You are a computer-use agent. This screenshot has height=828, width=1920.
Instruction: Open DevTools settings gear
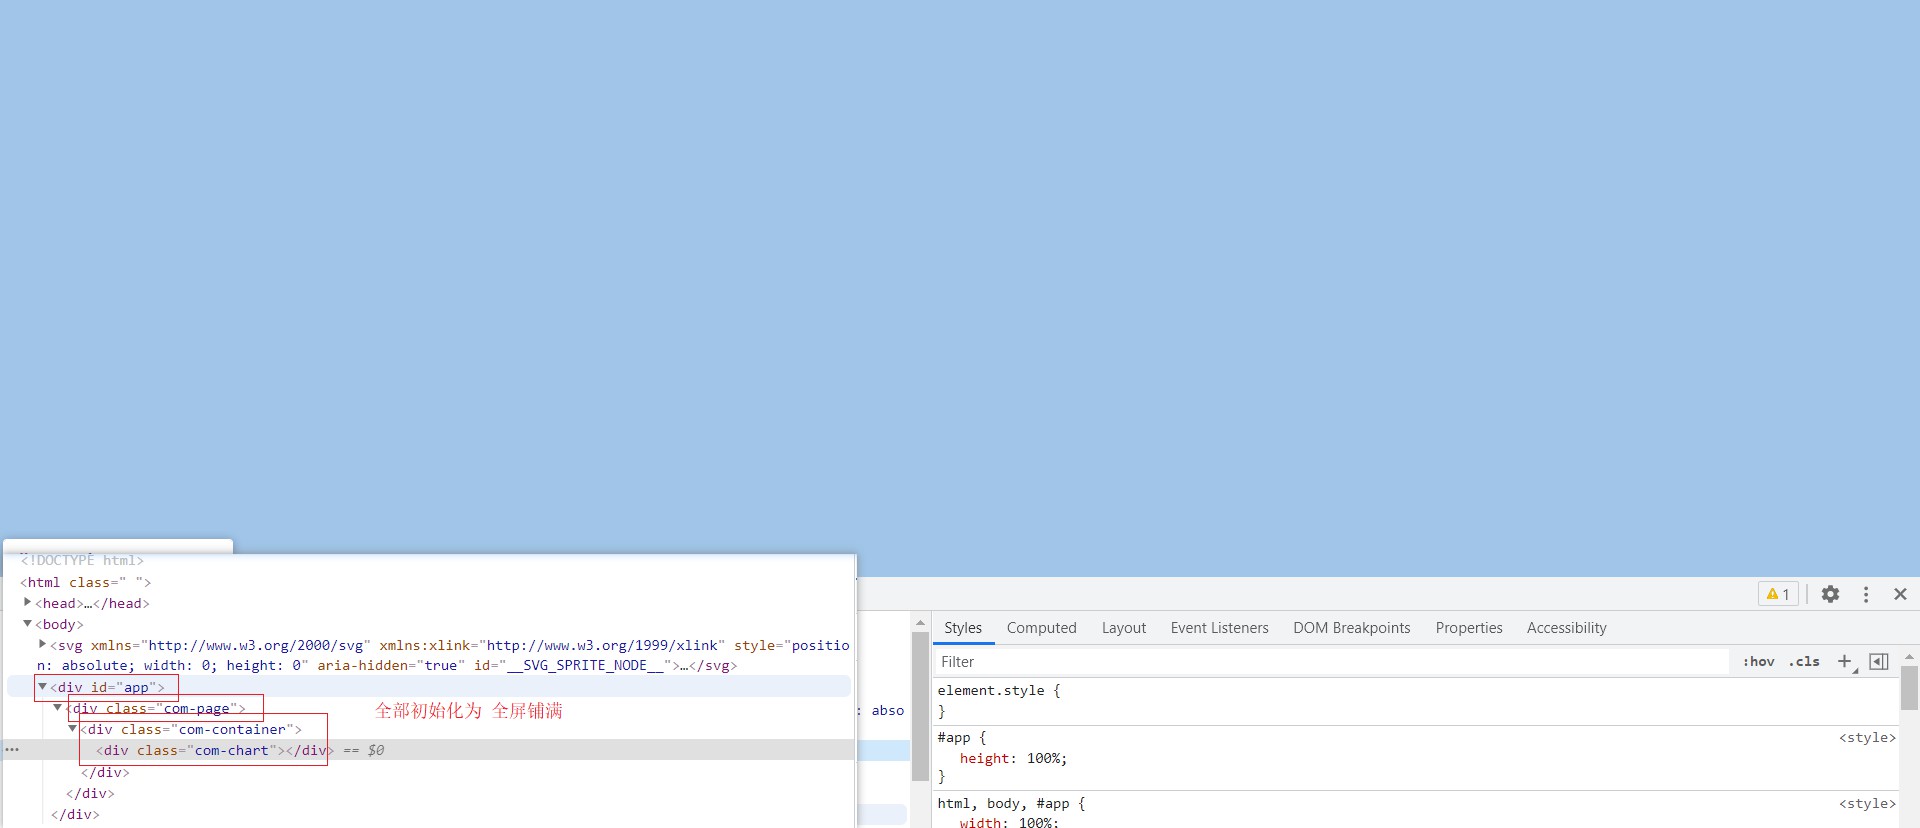click(1830, 594)
